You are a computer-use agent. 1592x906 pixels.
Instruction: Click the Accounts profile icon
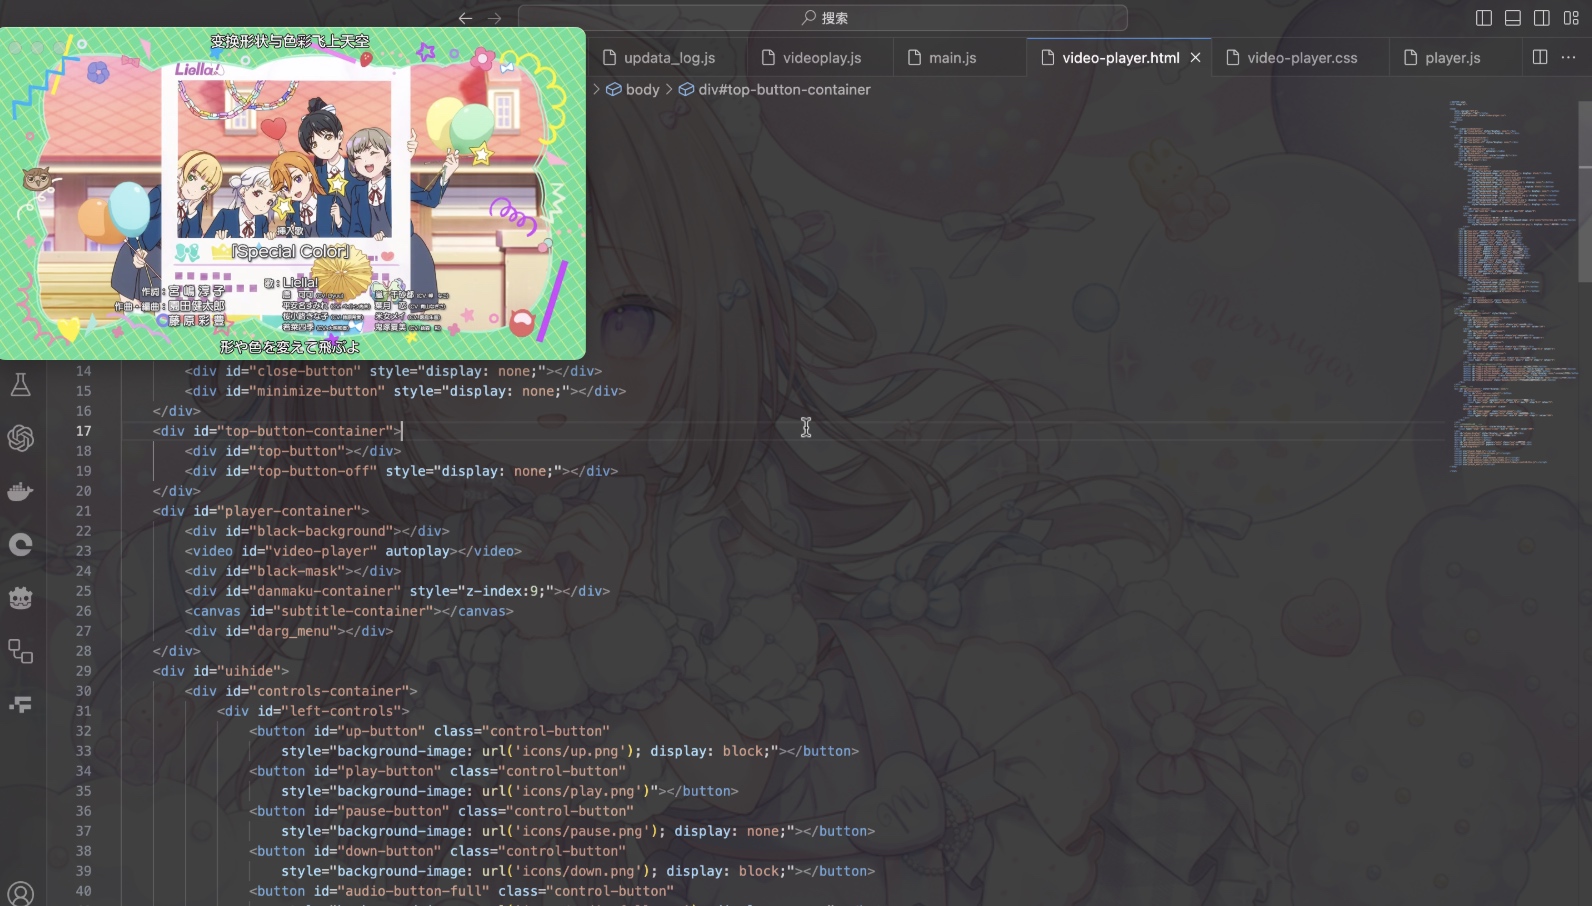(20, 893)
